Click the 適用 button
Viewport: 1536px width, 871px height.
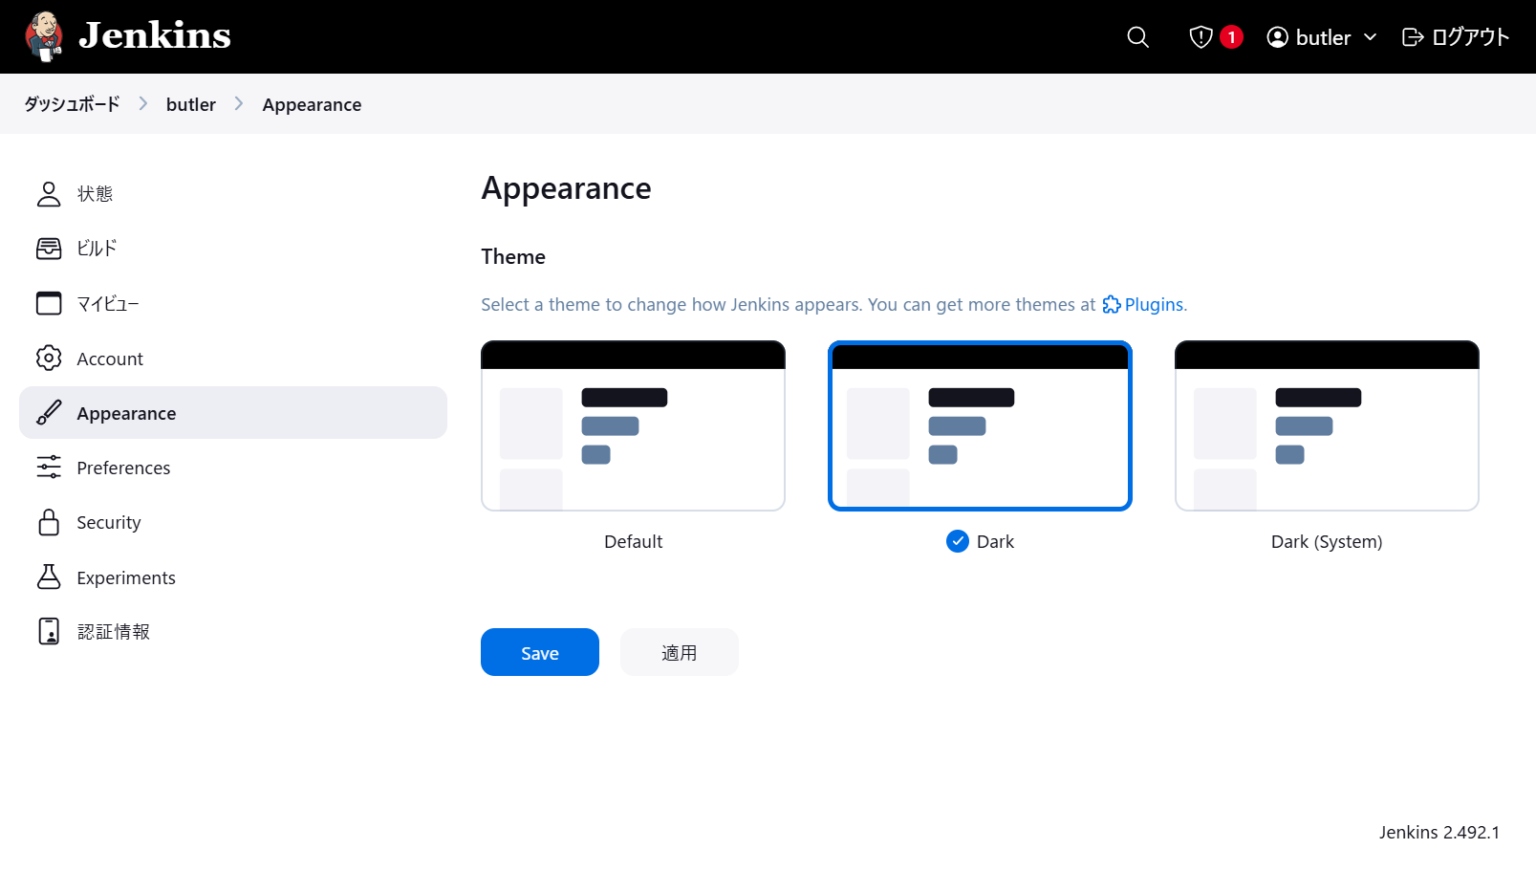(679, 651)
